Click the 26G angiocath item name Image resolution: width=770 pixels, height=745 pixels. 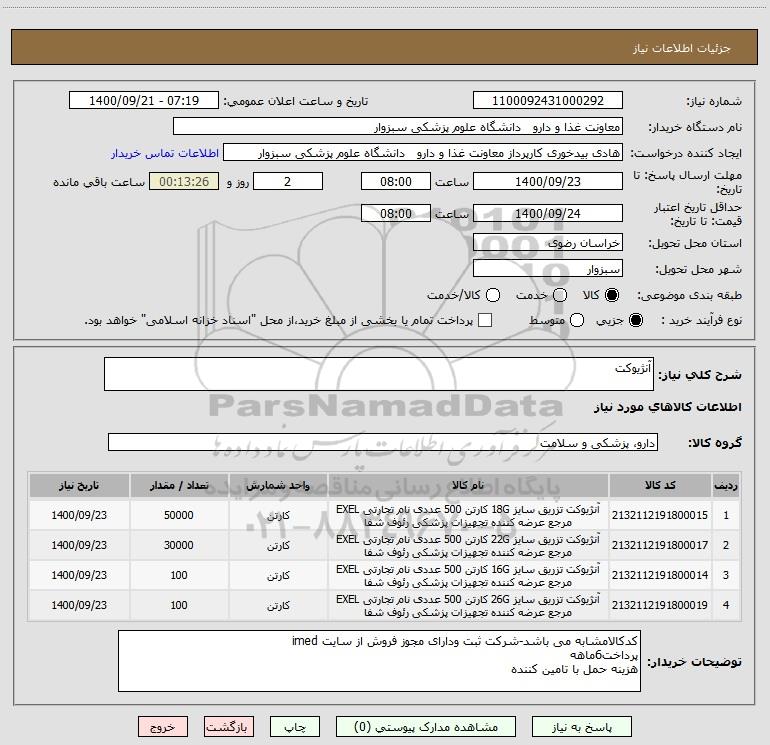(x=468, y=605)
